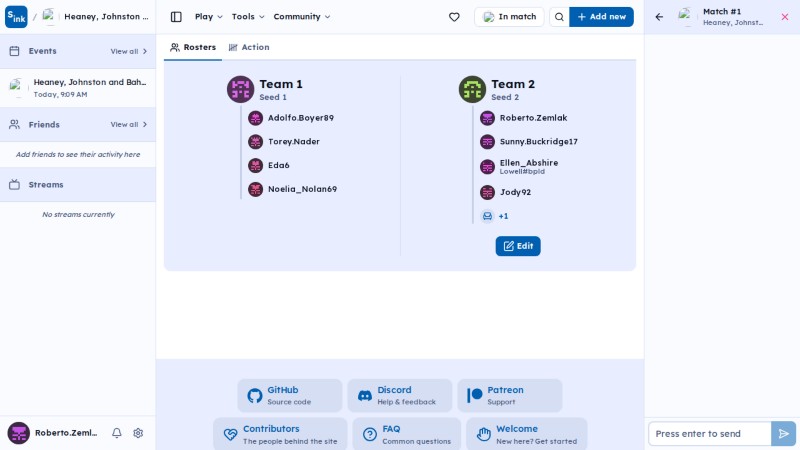Close the Match #1 chat panel
Viewport: 800px width, 450px height.
(785, 17)
